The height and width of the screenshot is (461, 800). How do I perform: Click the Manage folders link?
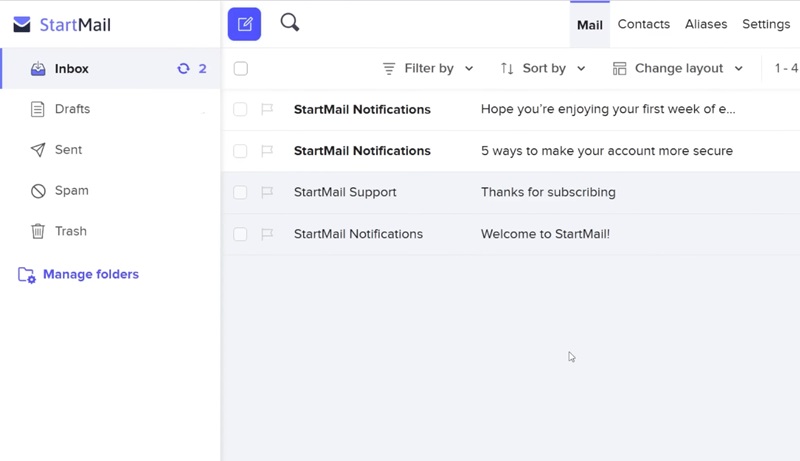91,274
